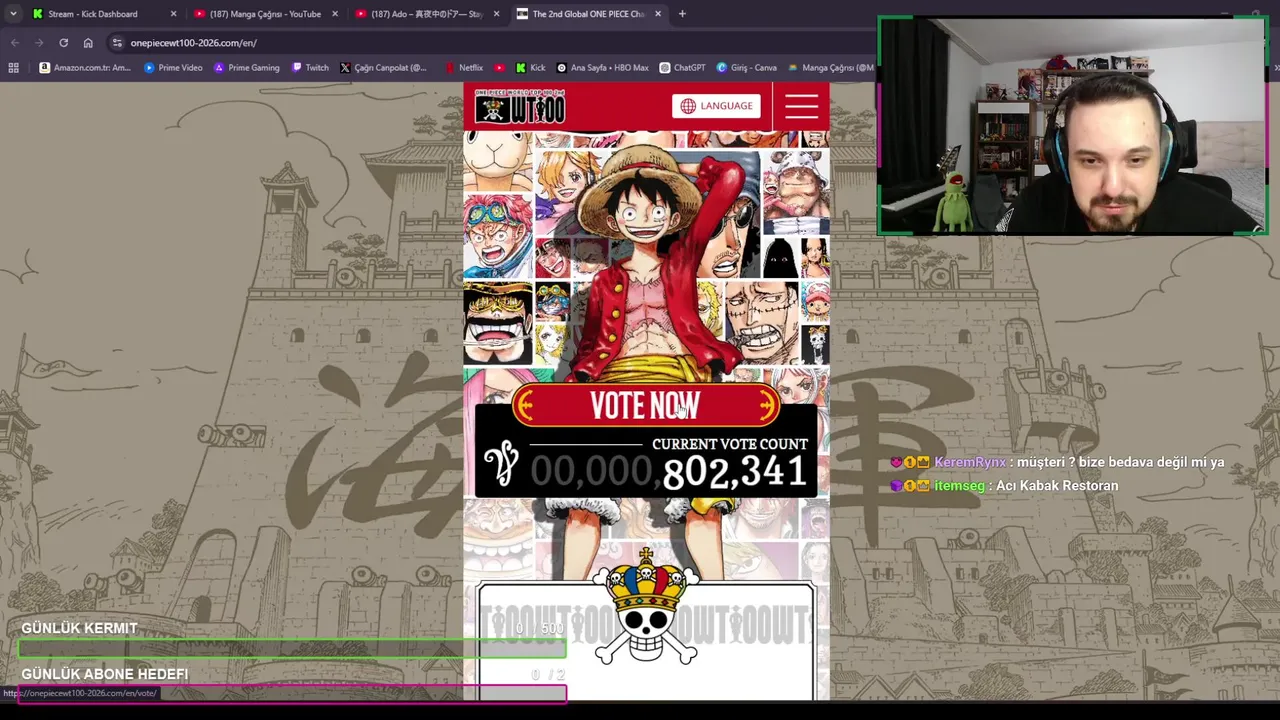Close the Stream - Kick Dashboard tab
The width and height of the screenshot is (1280, 720).
coord(173,14)
